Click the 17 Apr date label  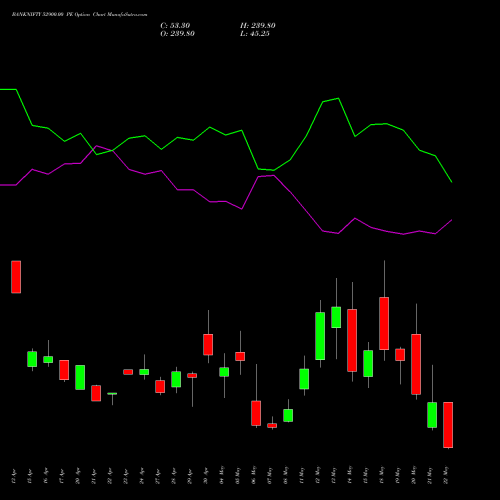[62, 476]
